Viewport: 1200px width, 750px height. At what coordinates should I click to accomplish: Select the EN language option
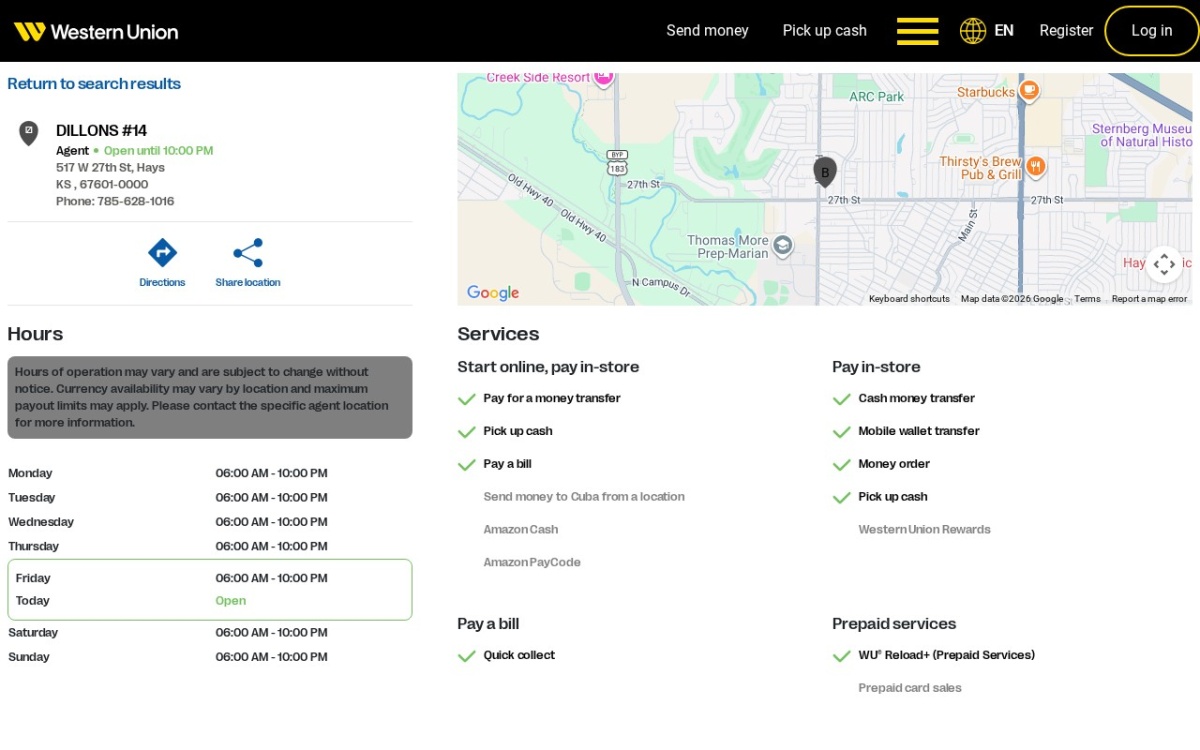[x=1004, y=31]
